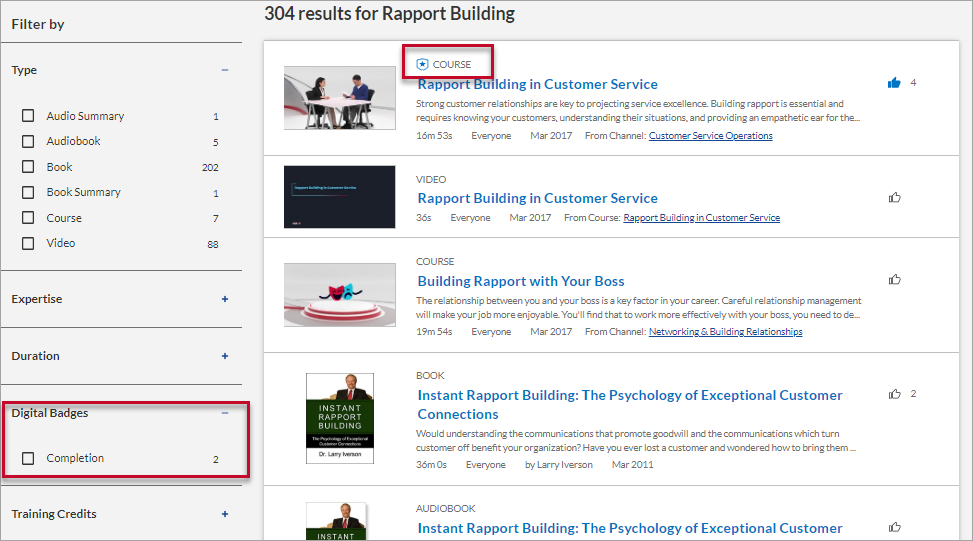Collapse the Type filter section
The image size is (973, 541).
(x=224, y=70)
